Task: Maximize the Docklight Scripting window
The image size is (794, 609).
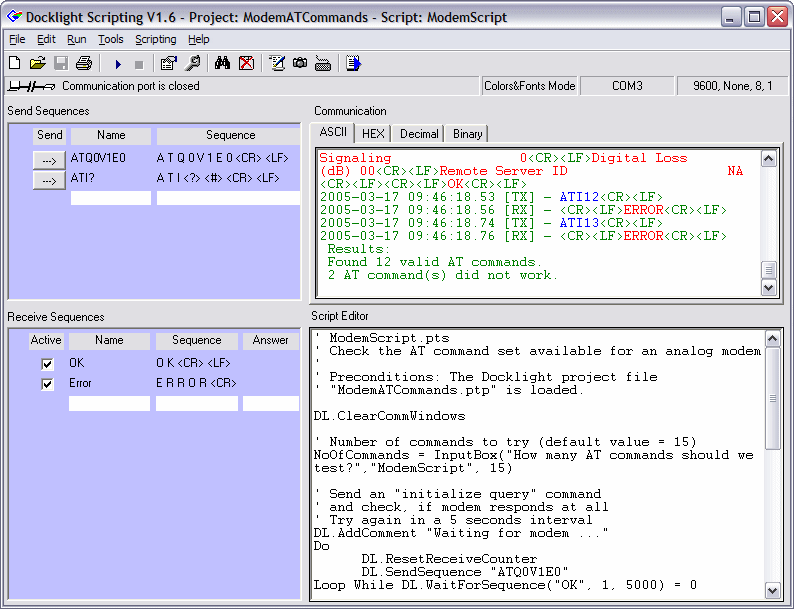Action: coord(754,17)
